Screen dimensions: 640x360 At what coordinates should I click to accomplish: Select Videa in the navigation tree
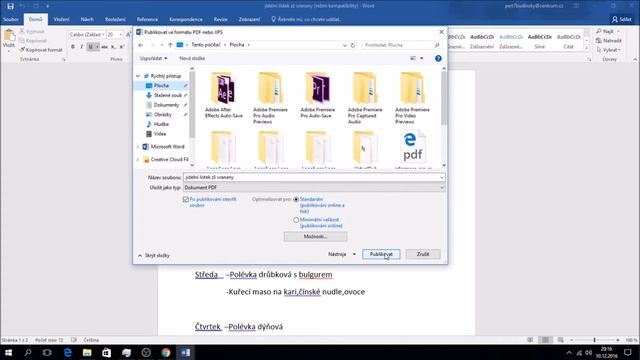click(x=160, y=134)
